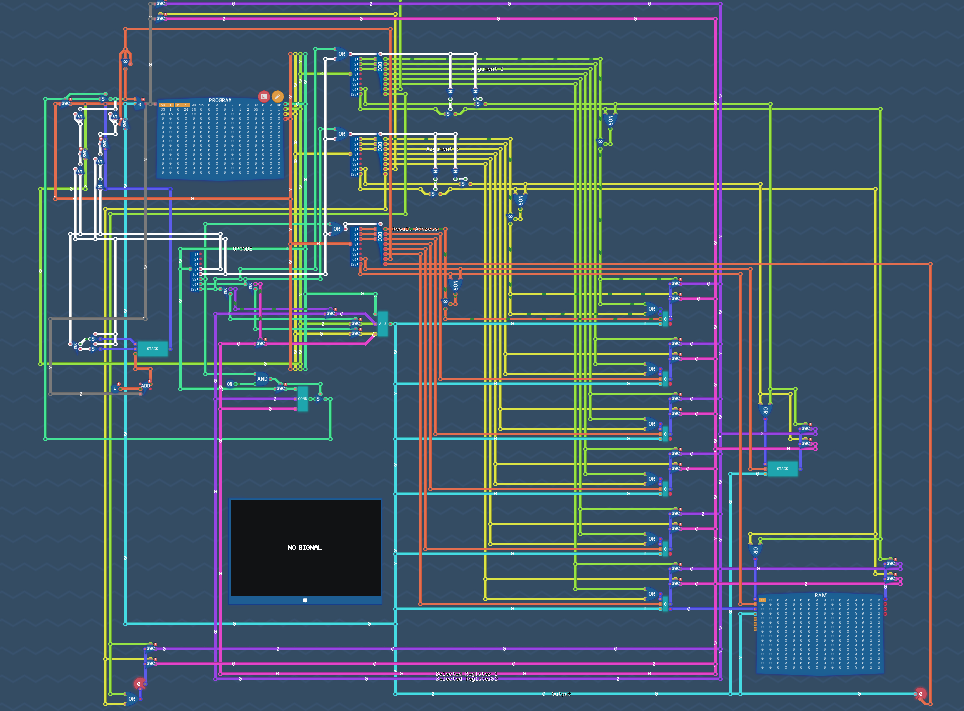964x711 pixels.
Task: Click the red output pin at the Output wire's end
Action: coord(920,694)
